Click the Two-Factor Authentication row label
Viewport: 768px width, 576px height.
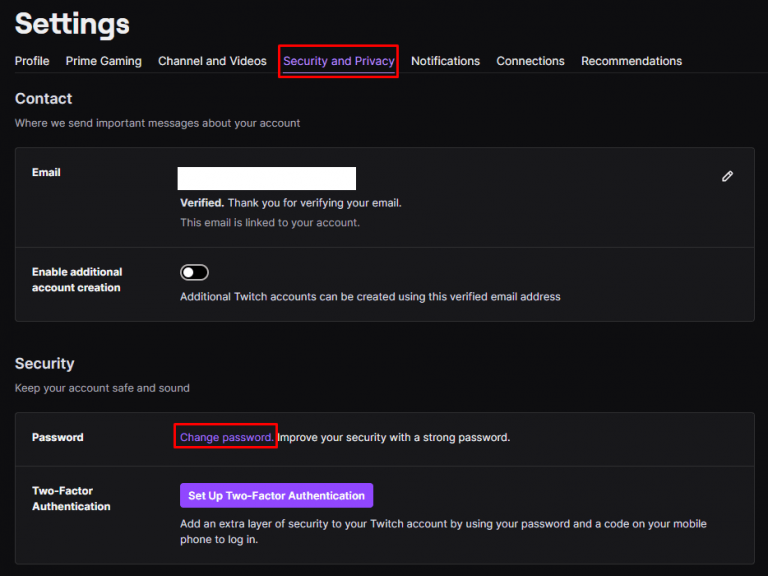coord(71,498)
